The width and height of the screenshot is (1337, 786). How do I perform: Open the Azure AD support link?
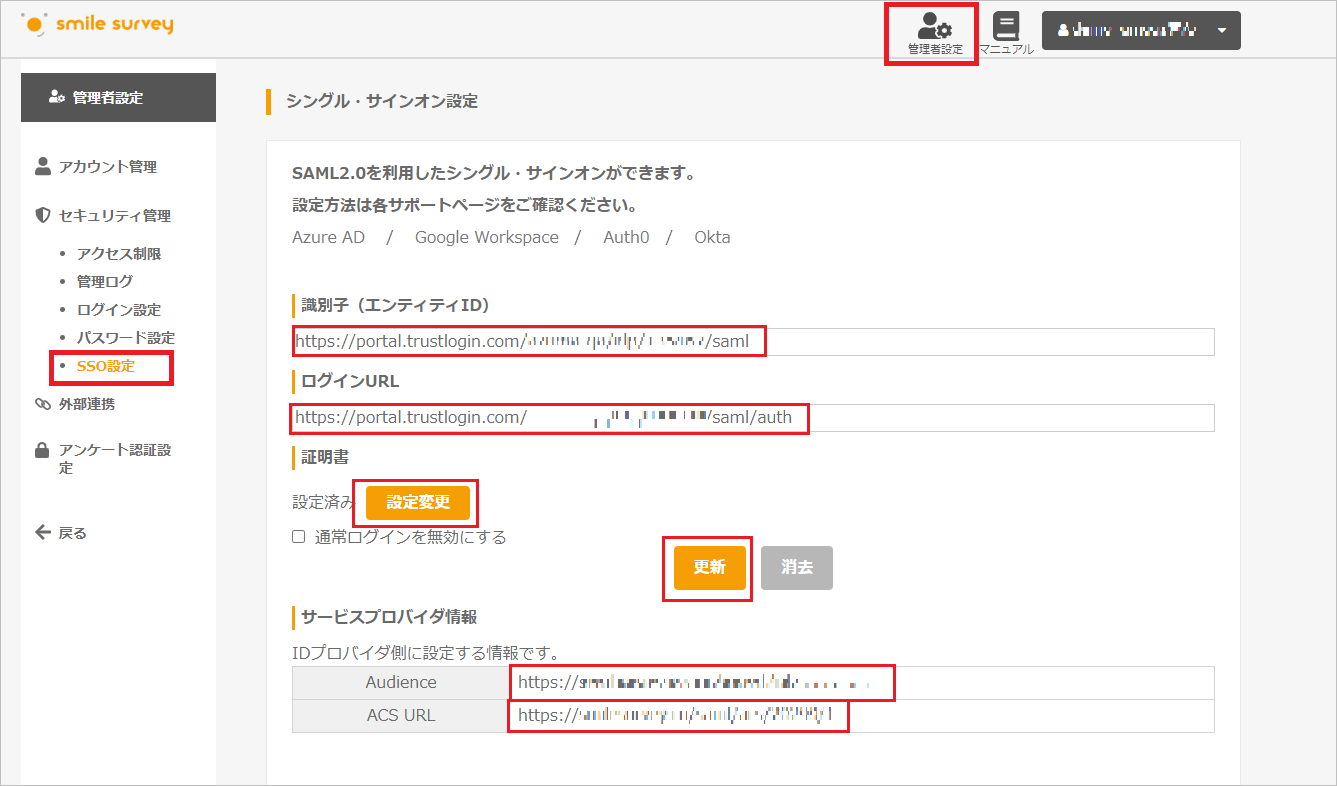click(x=329, y=237)
